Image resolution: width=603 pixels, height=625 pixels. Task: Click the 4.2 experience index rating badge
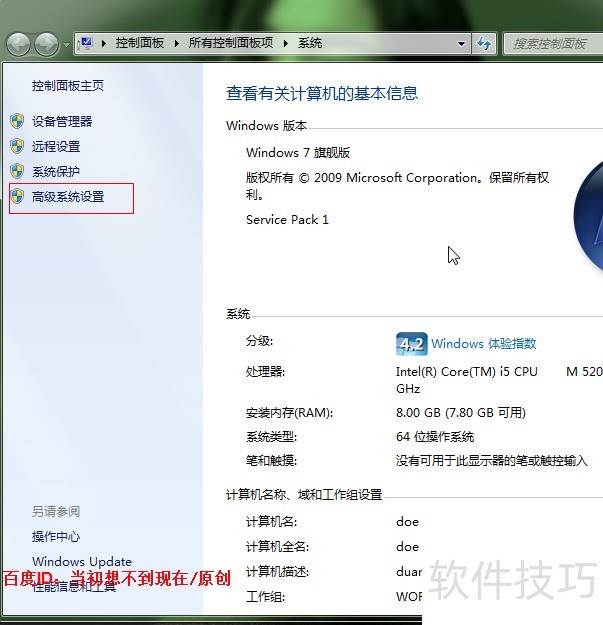pos(412,344)
